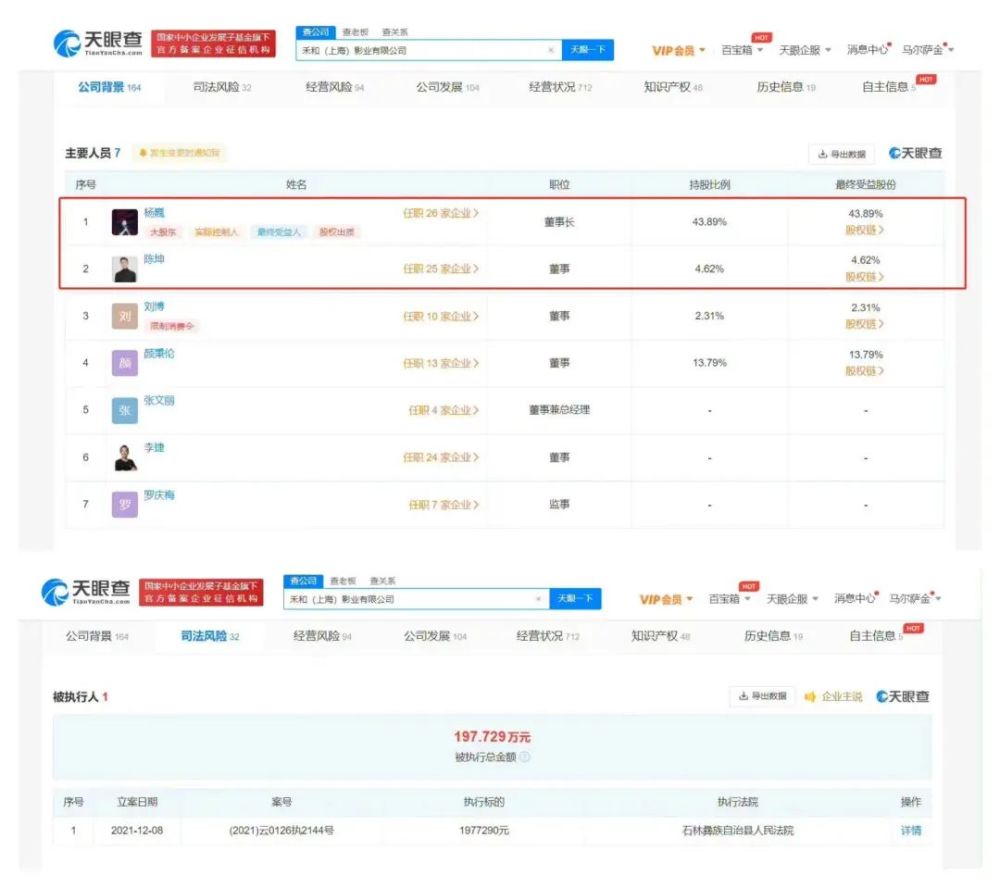Image resolution: width=1000 pixels, height=888 pixels.
Task: Select 查关系 search mode above 主要人员 page
Action: [x=395, y=32]
